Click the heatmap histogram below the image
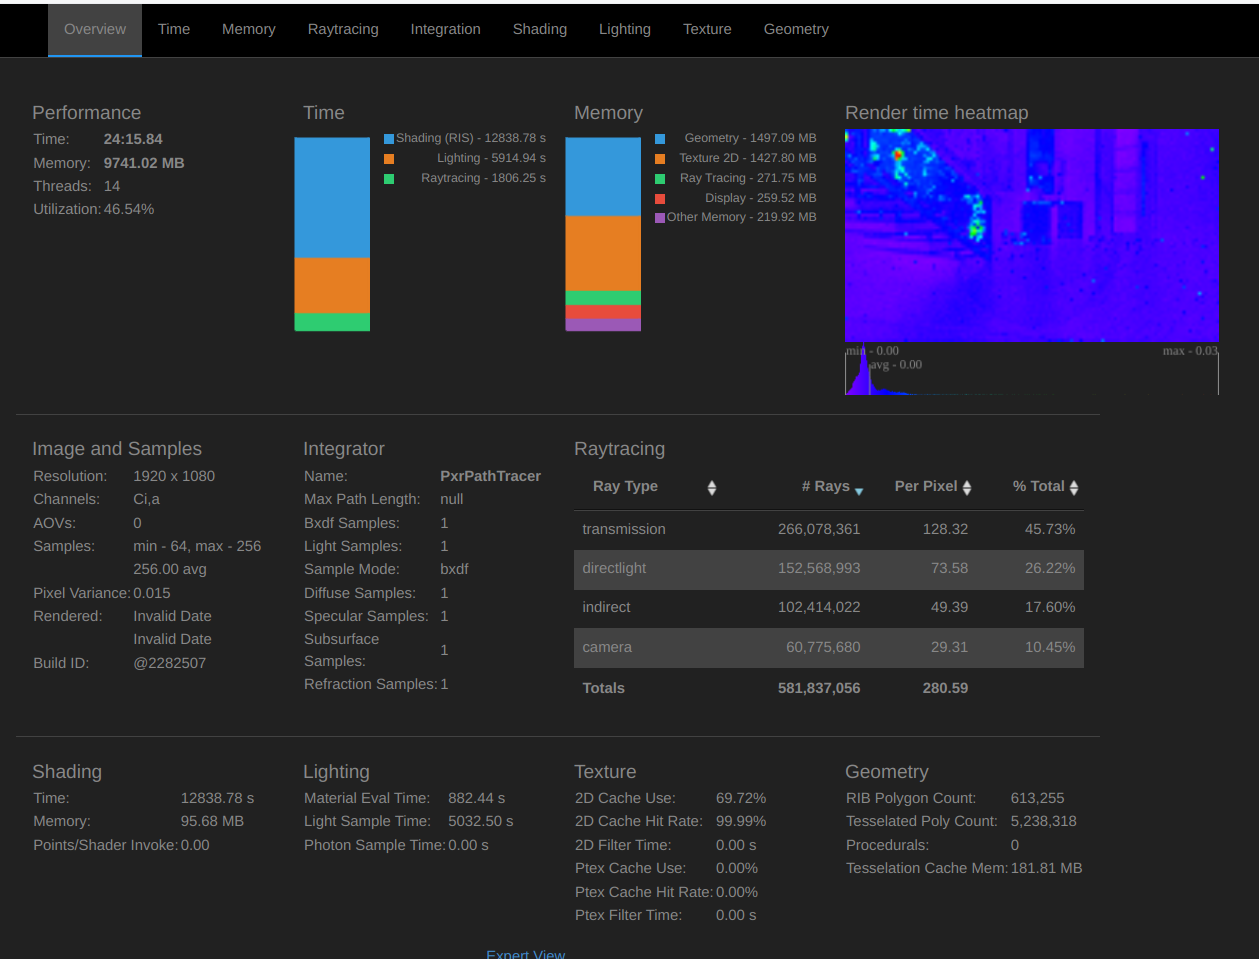1259x959 pixels. tap(1032, 370)
